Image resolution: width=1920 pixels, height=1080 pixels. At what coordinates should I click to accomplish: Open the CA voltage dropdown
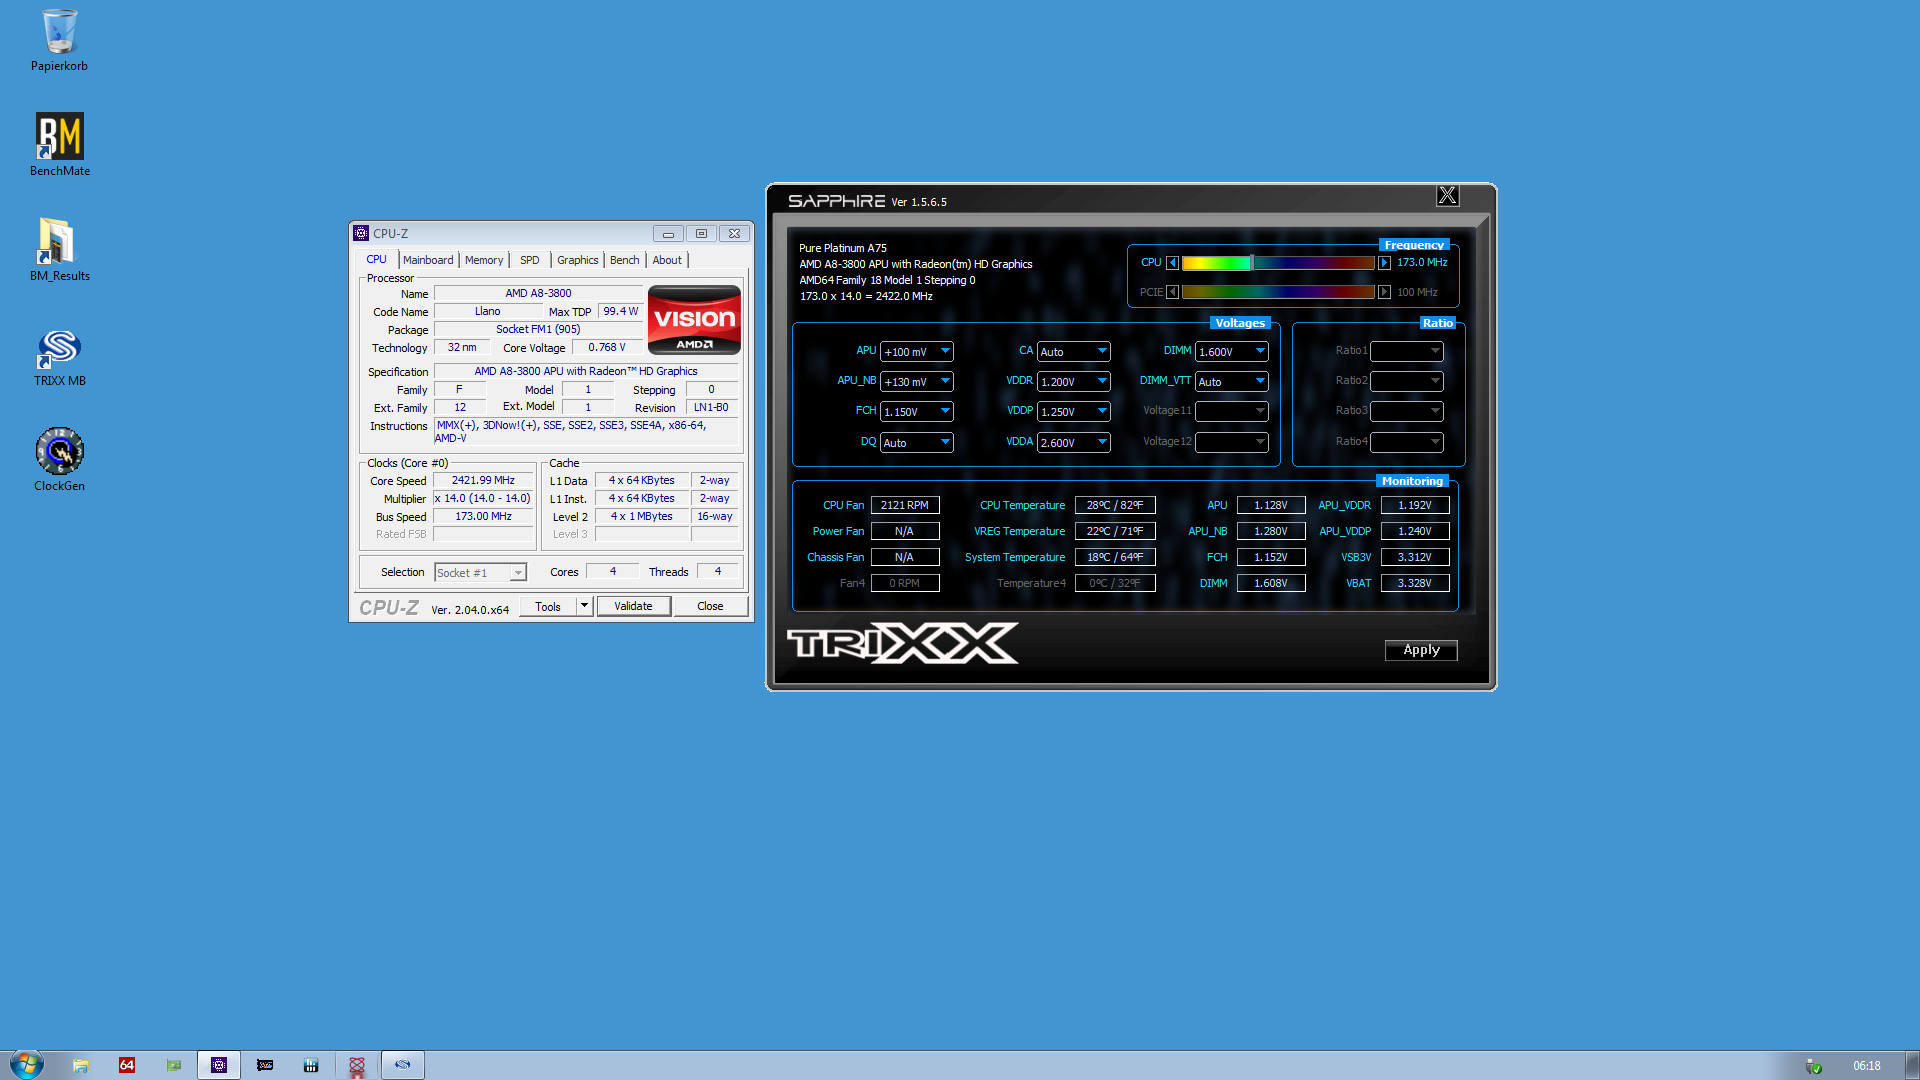tap(1074, 352)
